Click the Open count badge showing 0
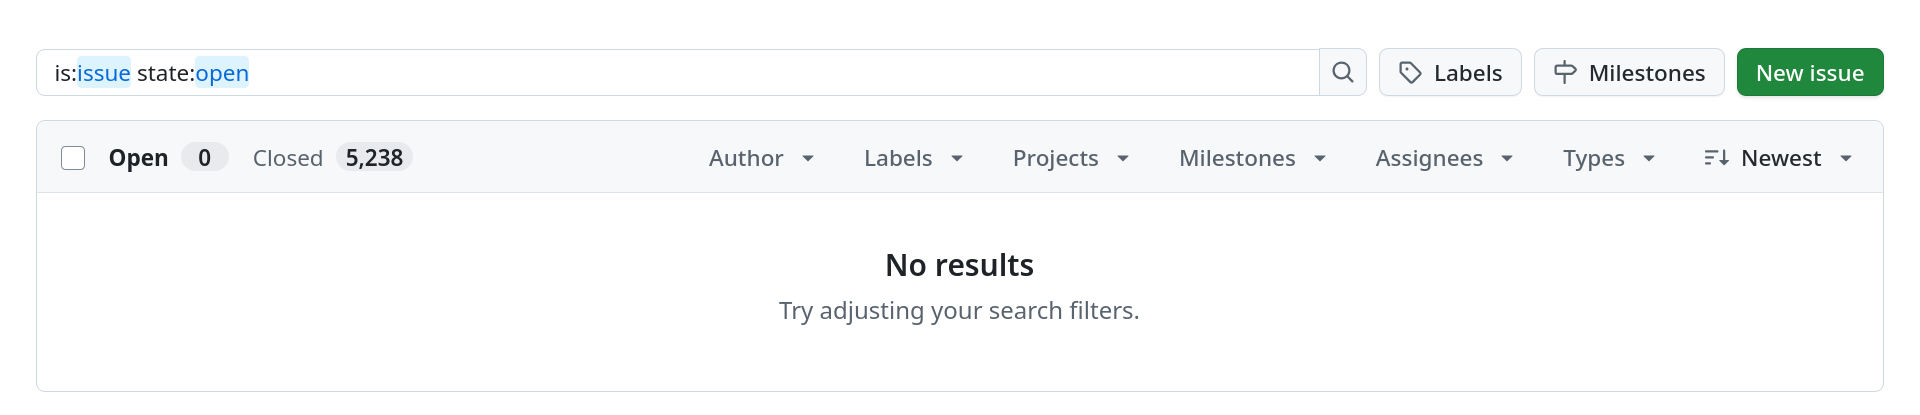This screenshot has height=415, width=1920. pyautogui.click(x=204, y=158)
